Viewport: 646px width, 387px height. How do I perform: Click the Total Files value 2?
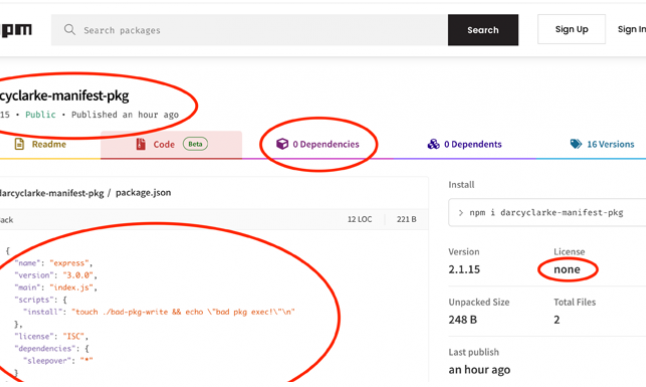tap(557, 320)
